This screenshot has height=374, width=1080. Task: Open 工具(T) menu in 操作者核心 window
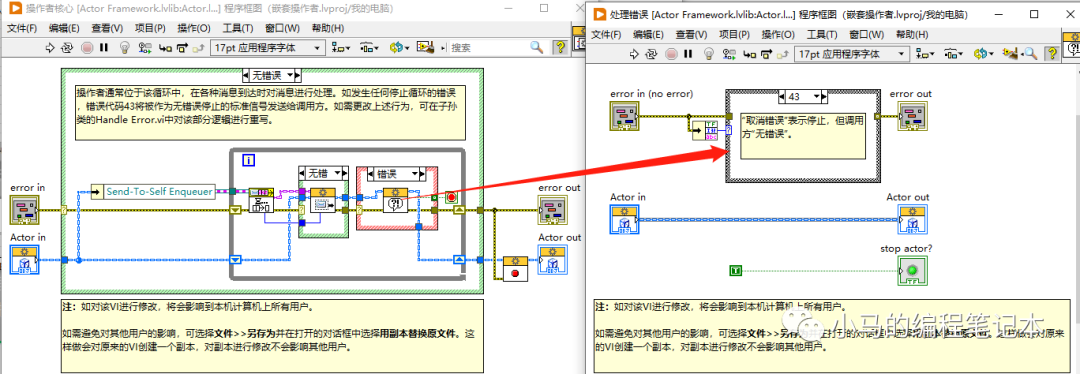(238, 28)
